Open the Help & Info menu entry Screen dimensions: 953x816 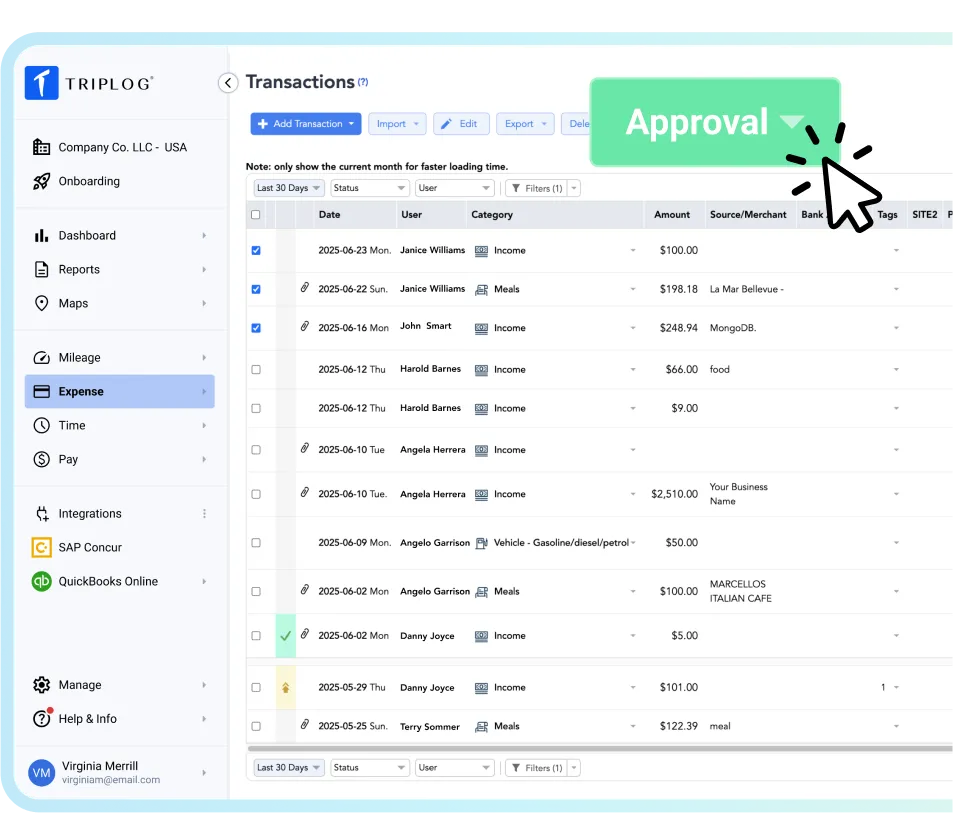pyautogui.click(x=85, y=718)
